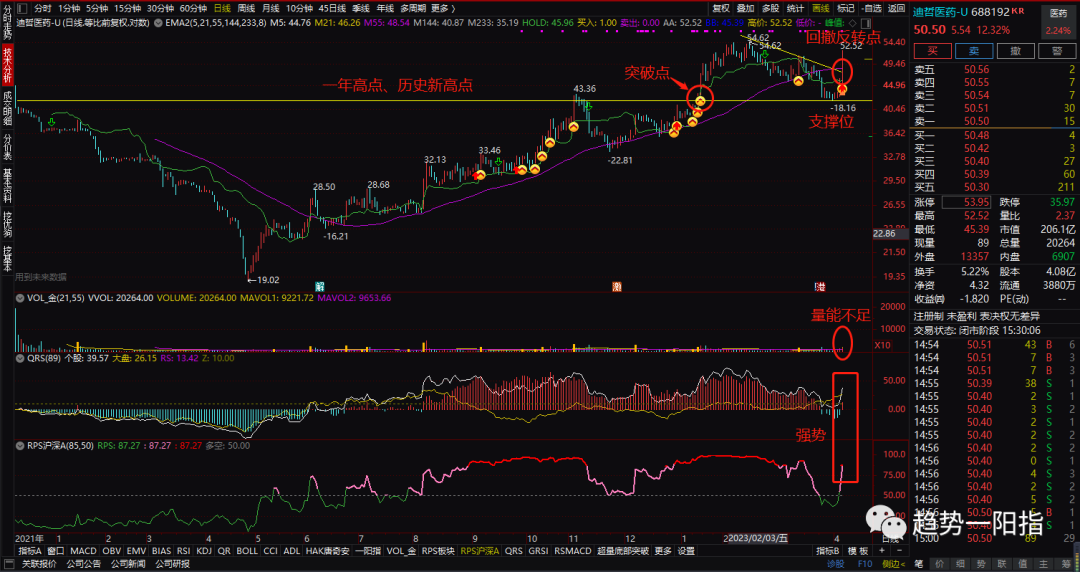Click the red 买 buy button
This screenshot has width=1080, height=572.
click(932, 51)
